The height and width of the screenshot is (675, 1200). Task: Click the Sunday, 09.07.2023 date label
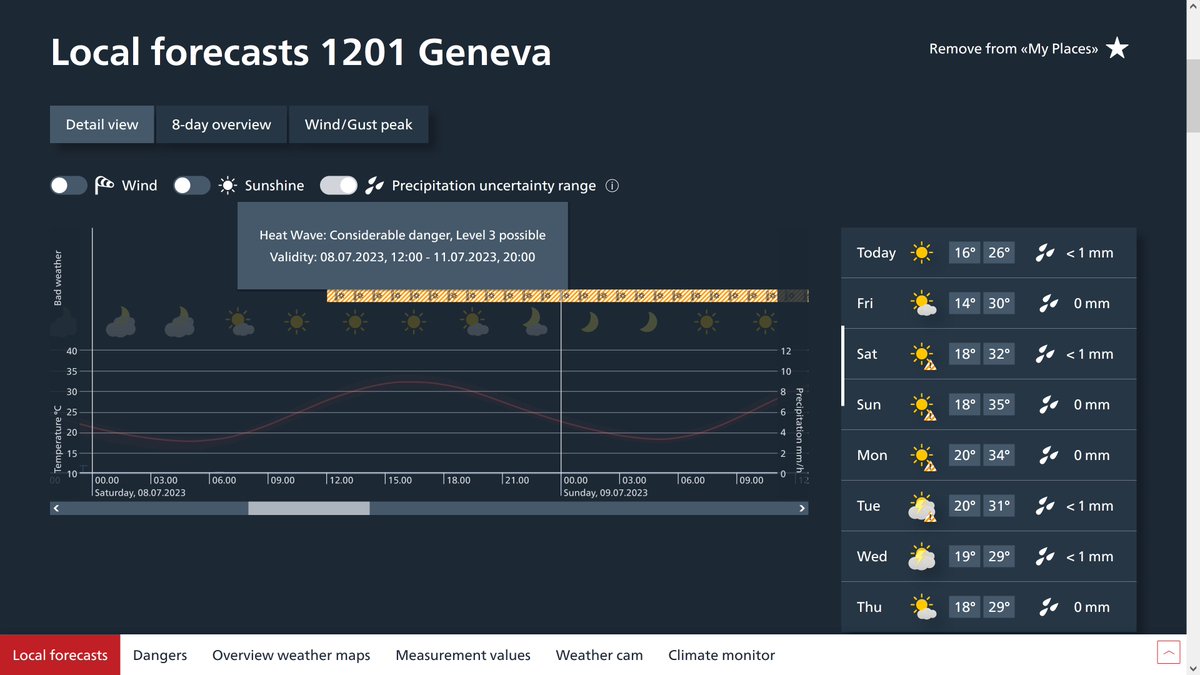pos(606,493)
